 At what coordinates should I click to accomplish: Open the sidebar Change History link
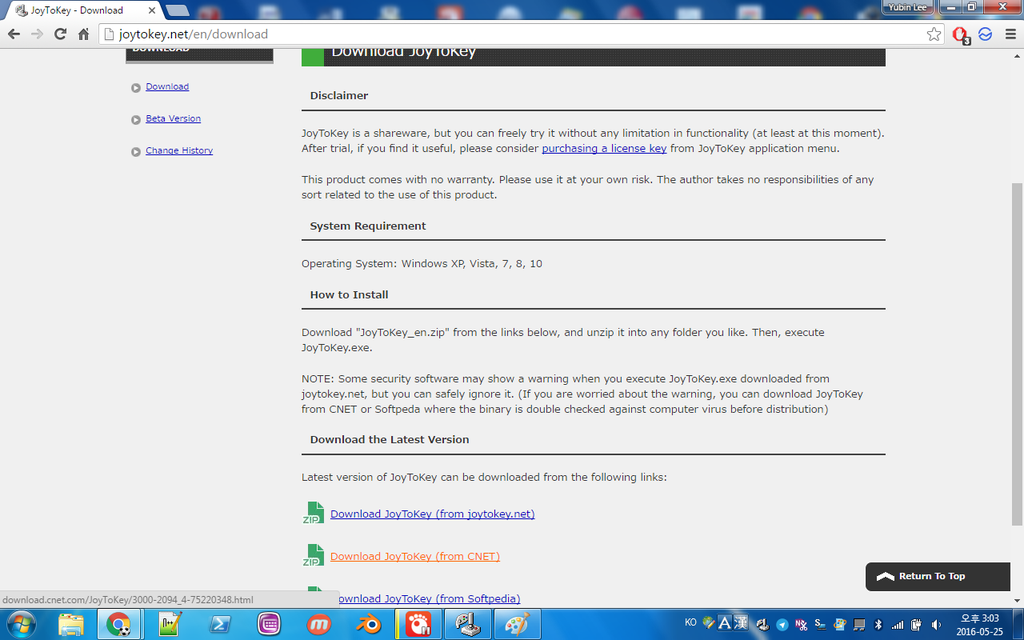(179, 150)
